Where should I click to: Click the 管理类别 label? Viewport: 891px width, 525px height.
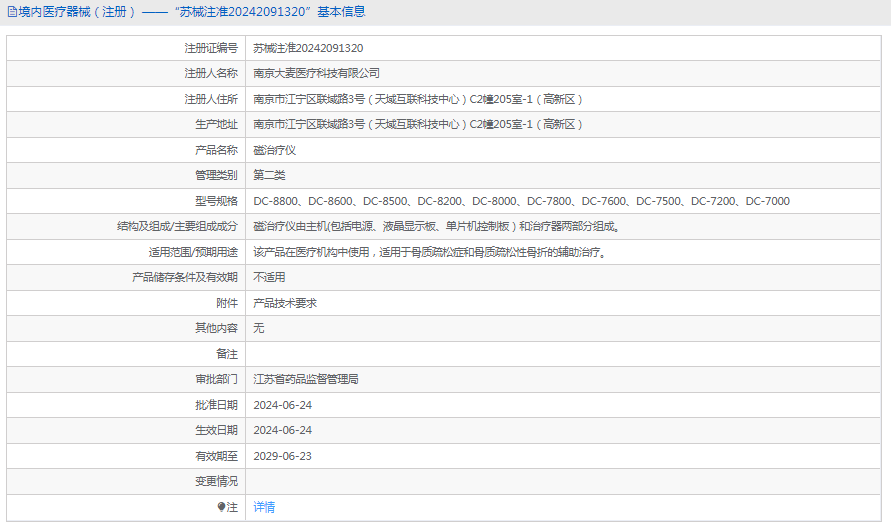216,175
